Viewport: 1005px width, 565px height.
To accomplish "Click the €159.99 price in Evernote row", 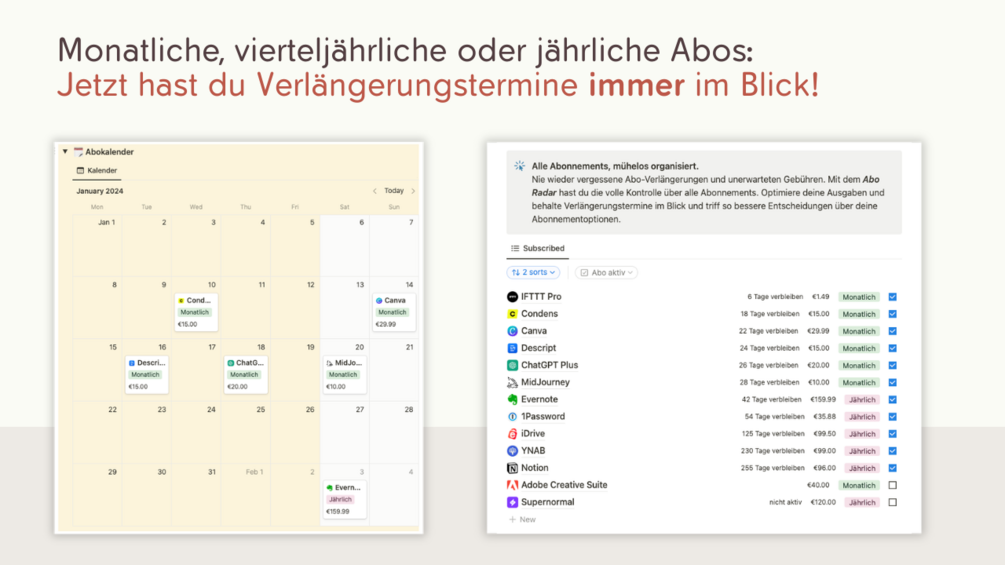I will pos(823,399).
